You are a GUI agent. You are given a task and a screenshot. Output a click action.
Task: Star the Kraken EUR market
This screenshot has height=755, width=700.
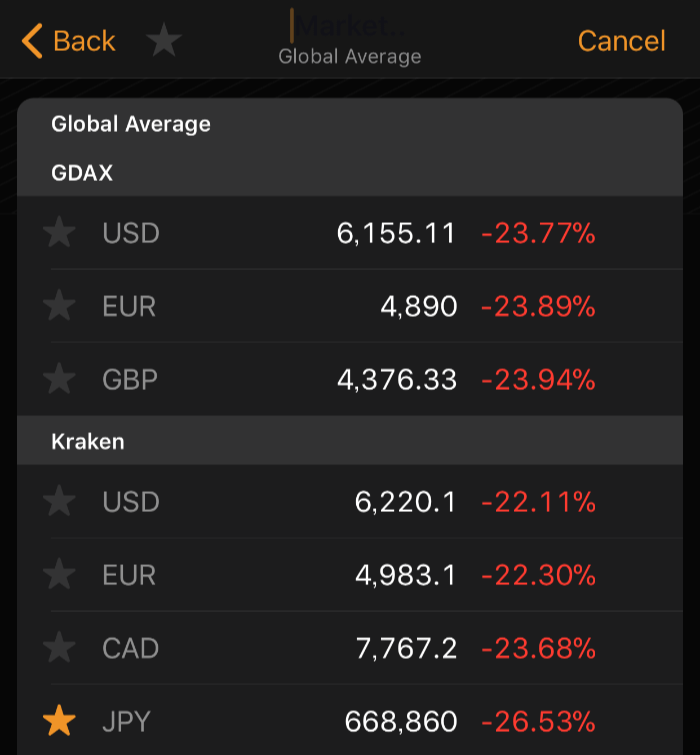tap(60, 575)
